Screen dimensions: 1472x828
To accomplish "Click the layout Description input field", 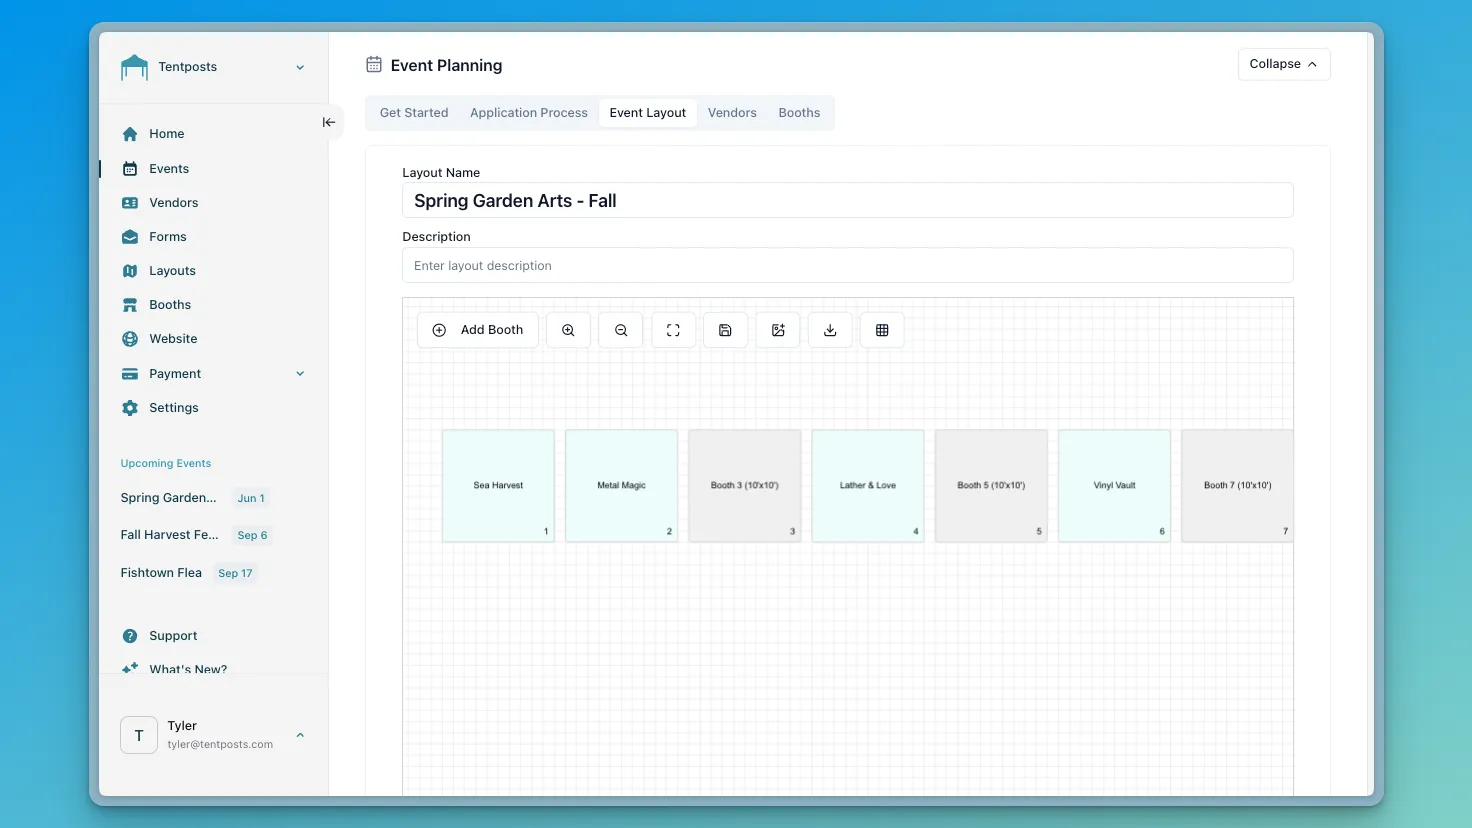I will 847,266.
